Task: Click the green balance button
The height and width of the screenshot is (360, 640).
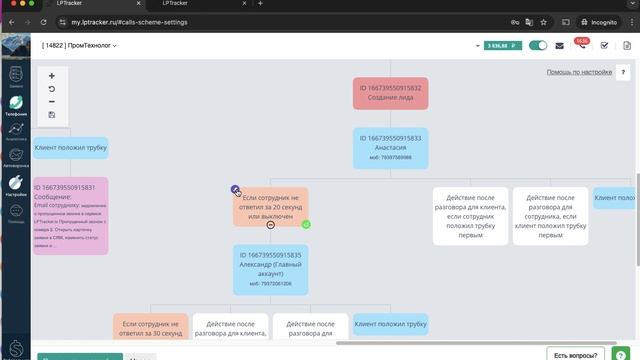Action: pos(503,46)
